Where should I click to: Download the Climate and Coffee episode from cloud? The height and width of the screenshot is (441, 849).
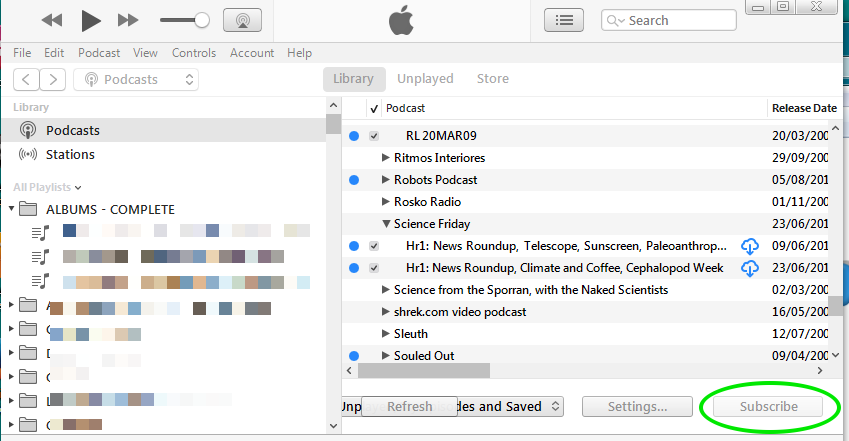[x=749, y=268]
